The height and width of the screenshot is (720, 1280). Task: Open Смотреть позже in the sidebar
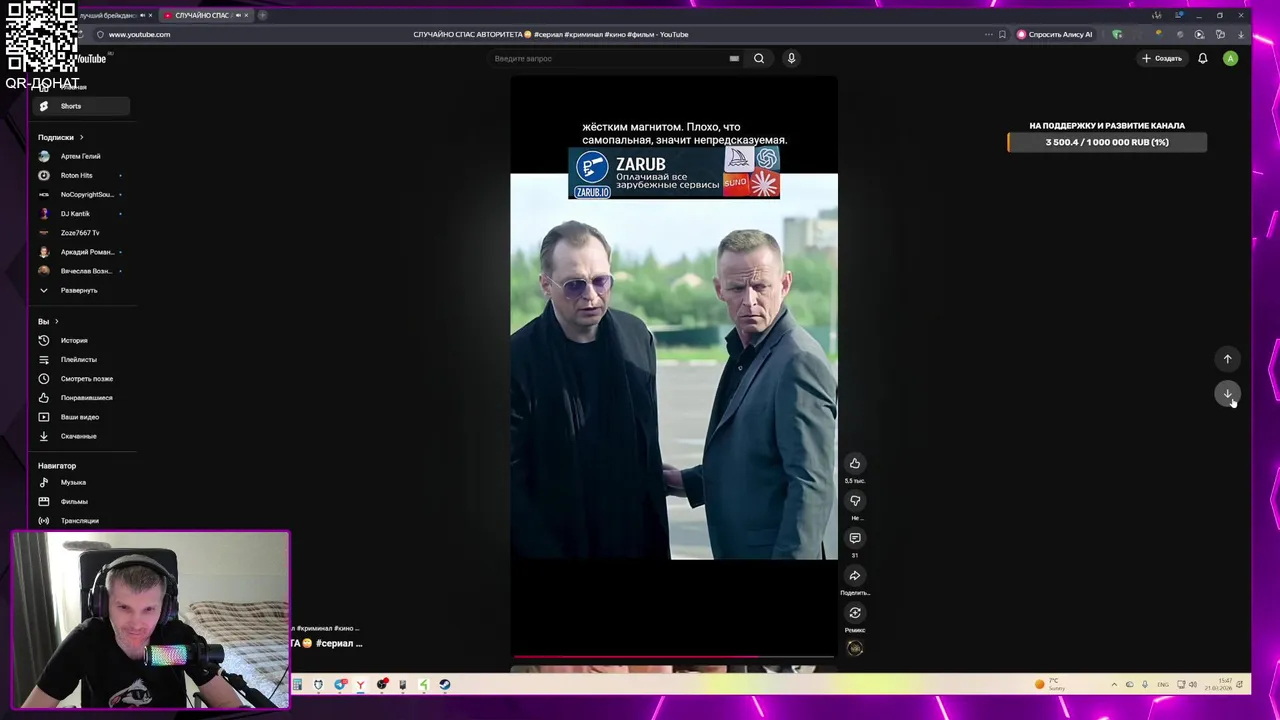80,378
